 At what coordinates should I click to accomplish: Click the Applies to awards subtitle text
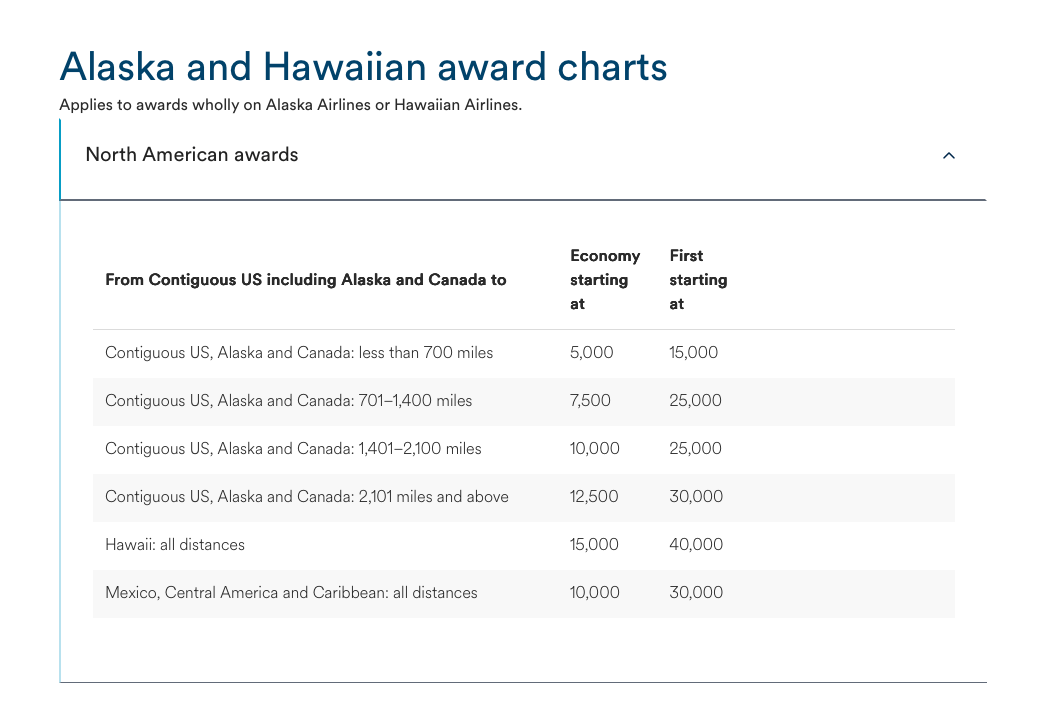tap(290, 105)
